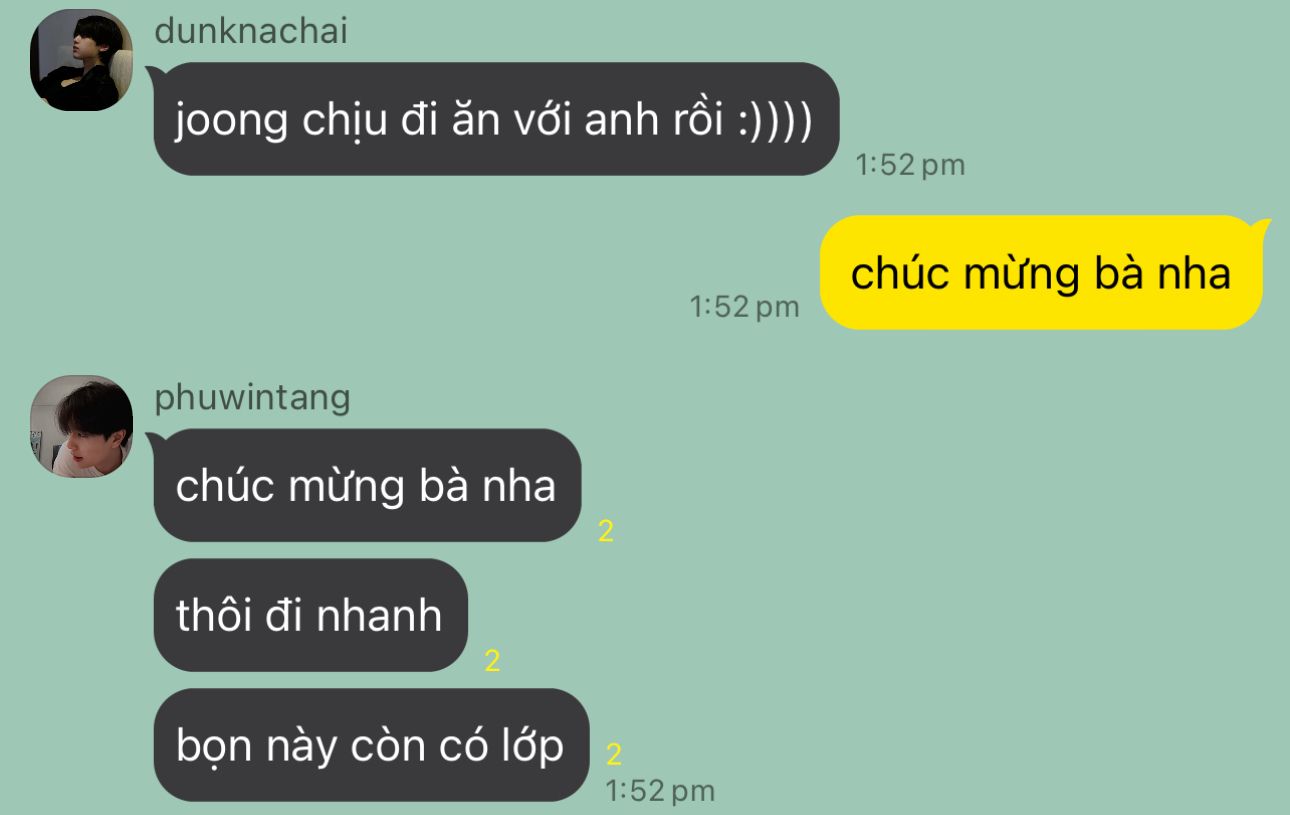
Task: Click the timestamp below 'bọn này còn có lớp'
Action: [x=661, y=791]
